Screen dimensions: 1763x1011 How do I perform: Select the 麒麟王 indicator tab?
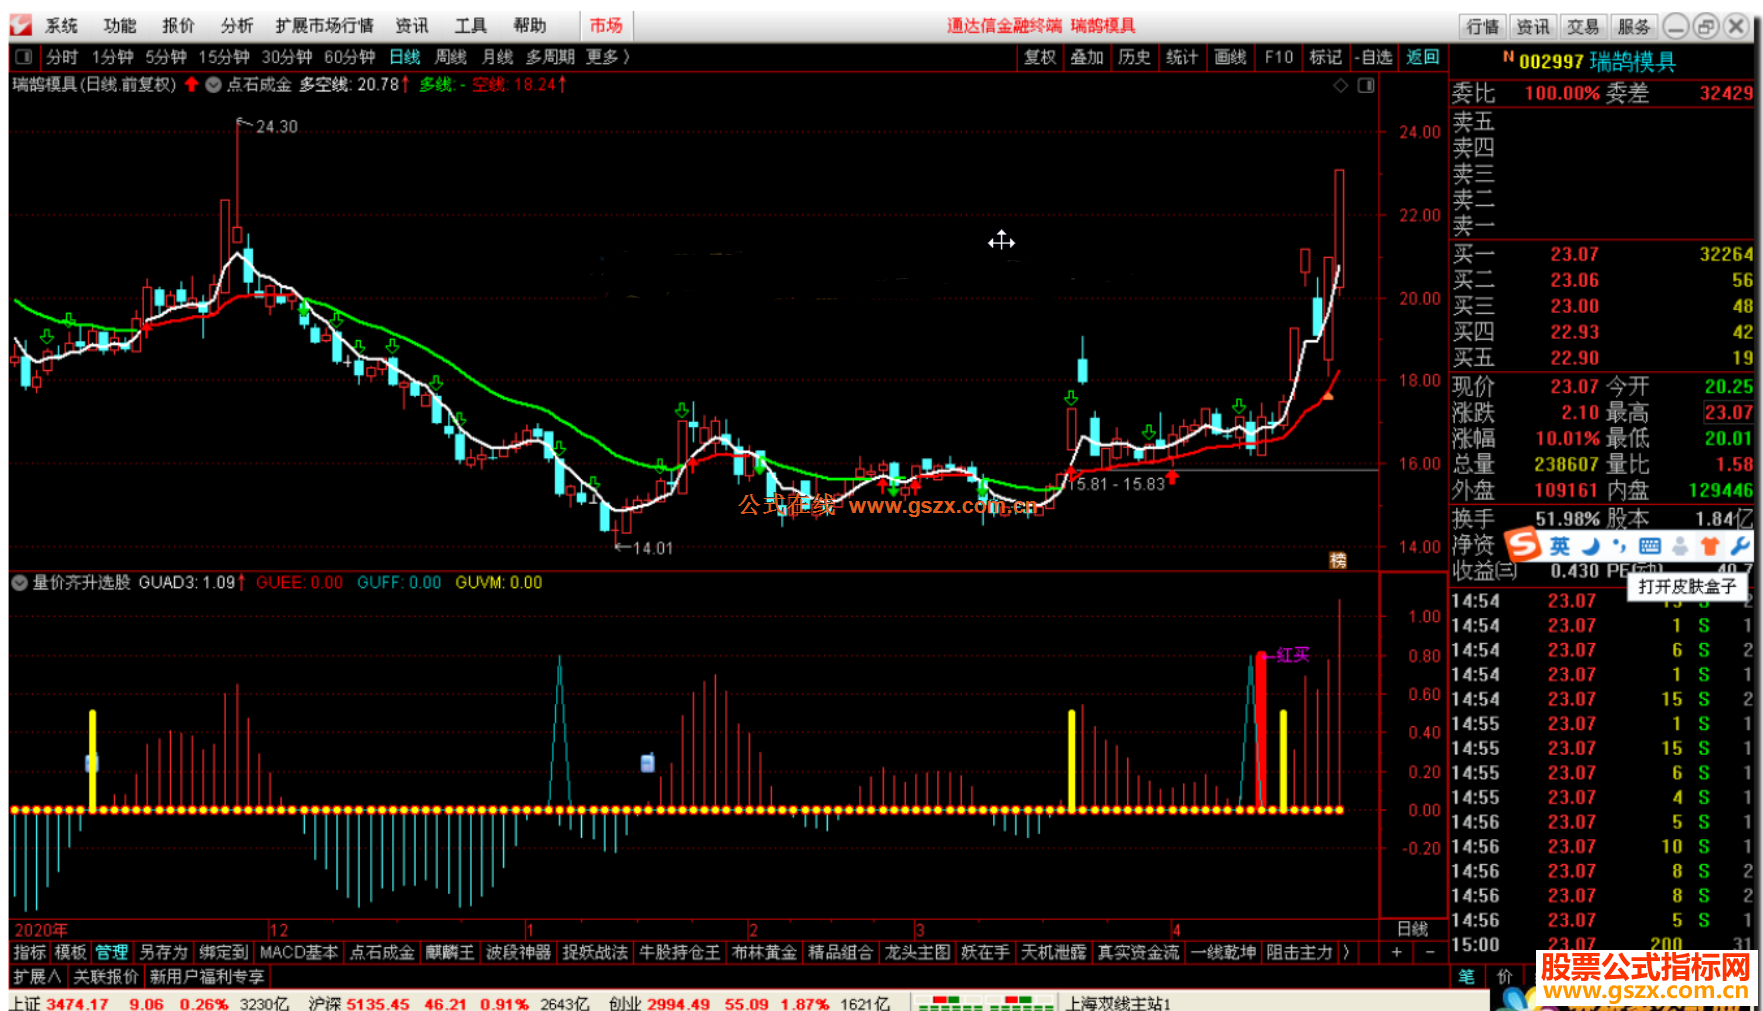(x=450, y=952)
